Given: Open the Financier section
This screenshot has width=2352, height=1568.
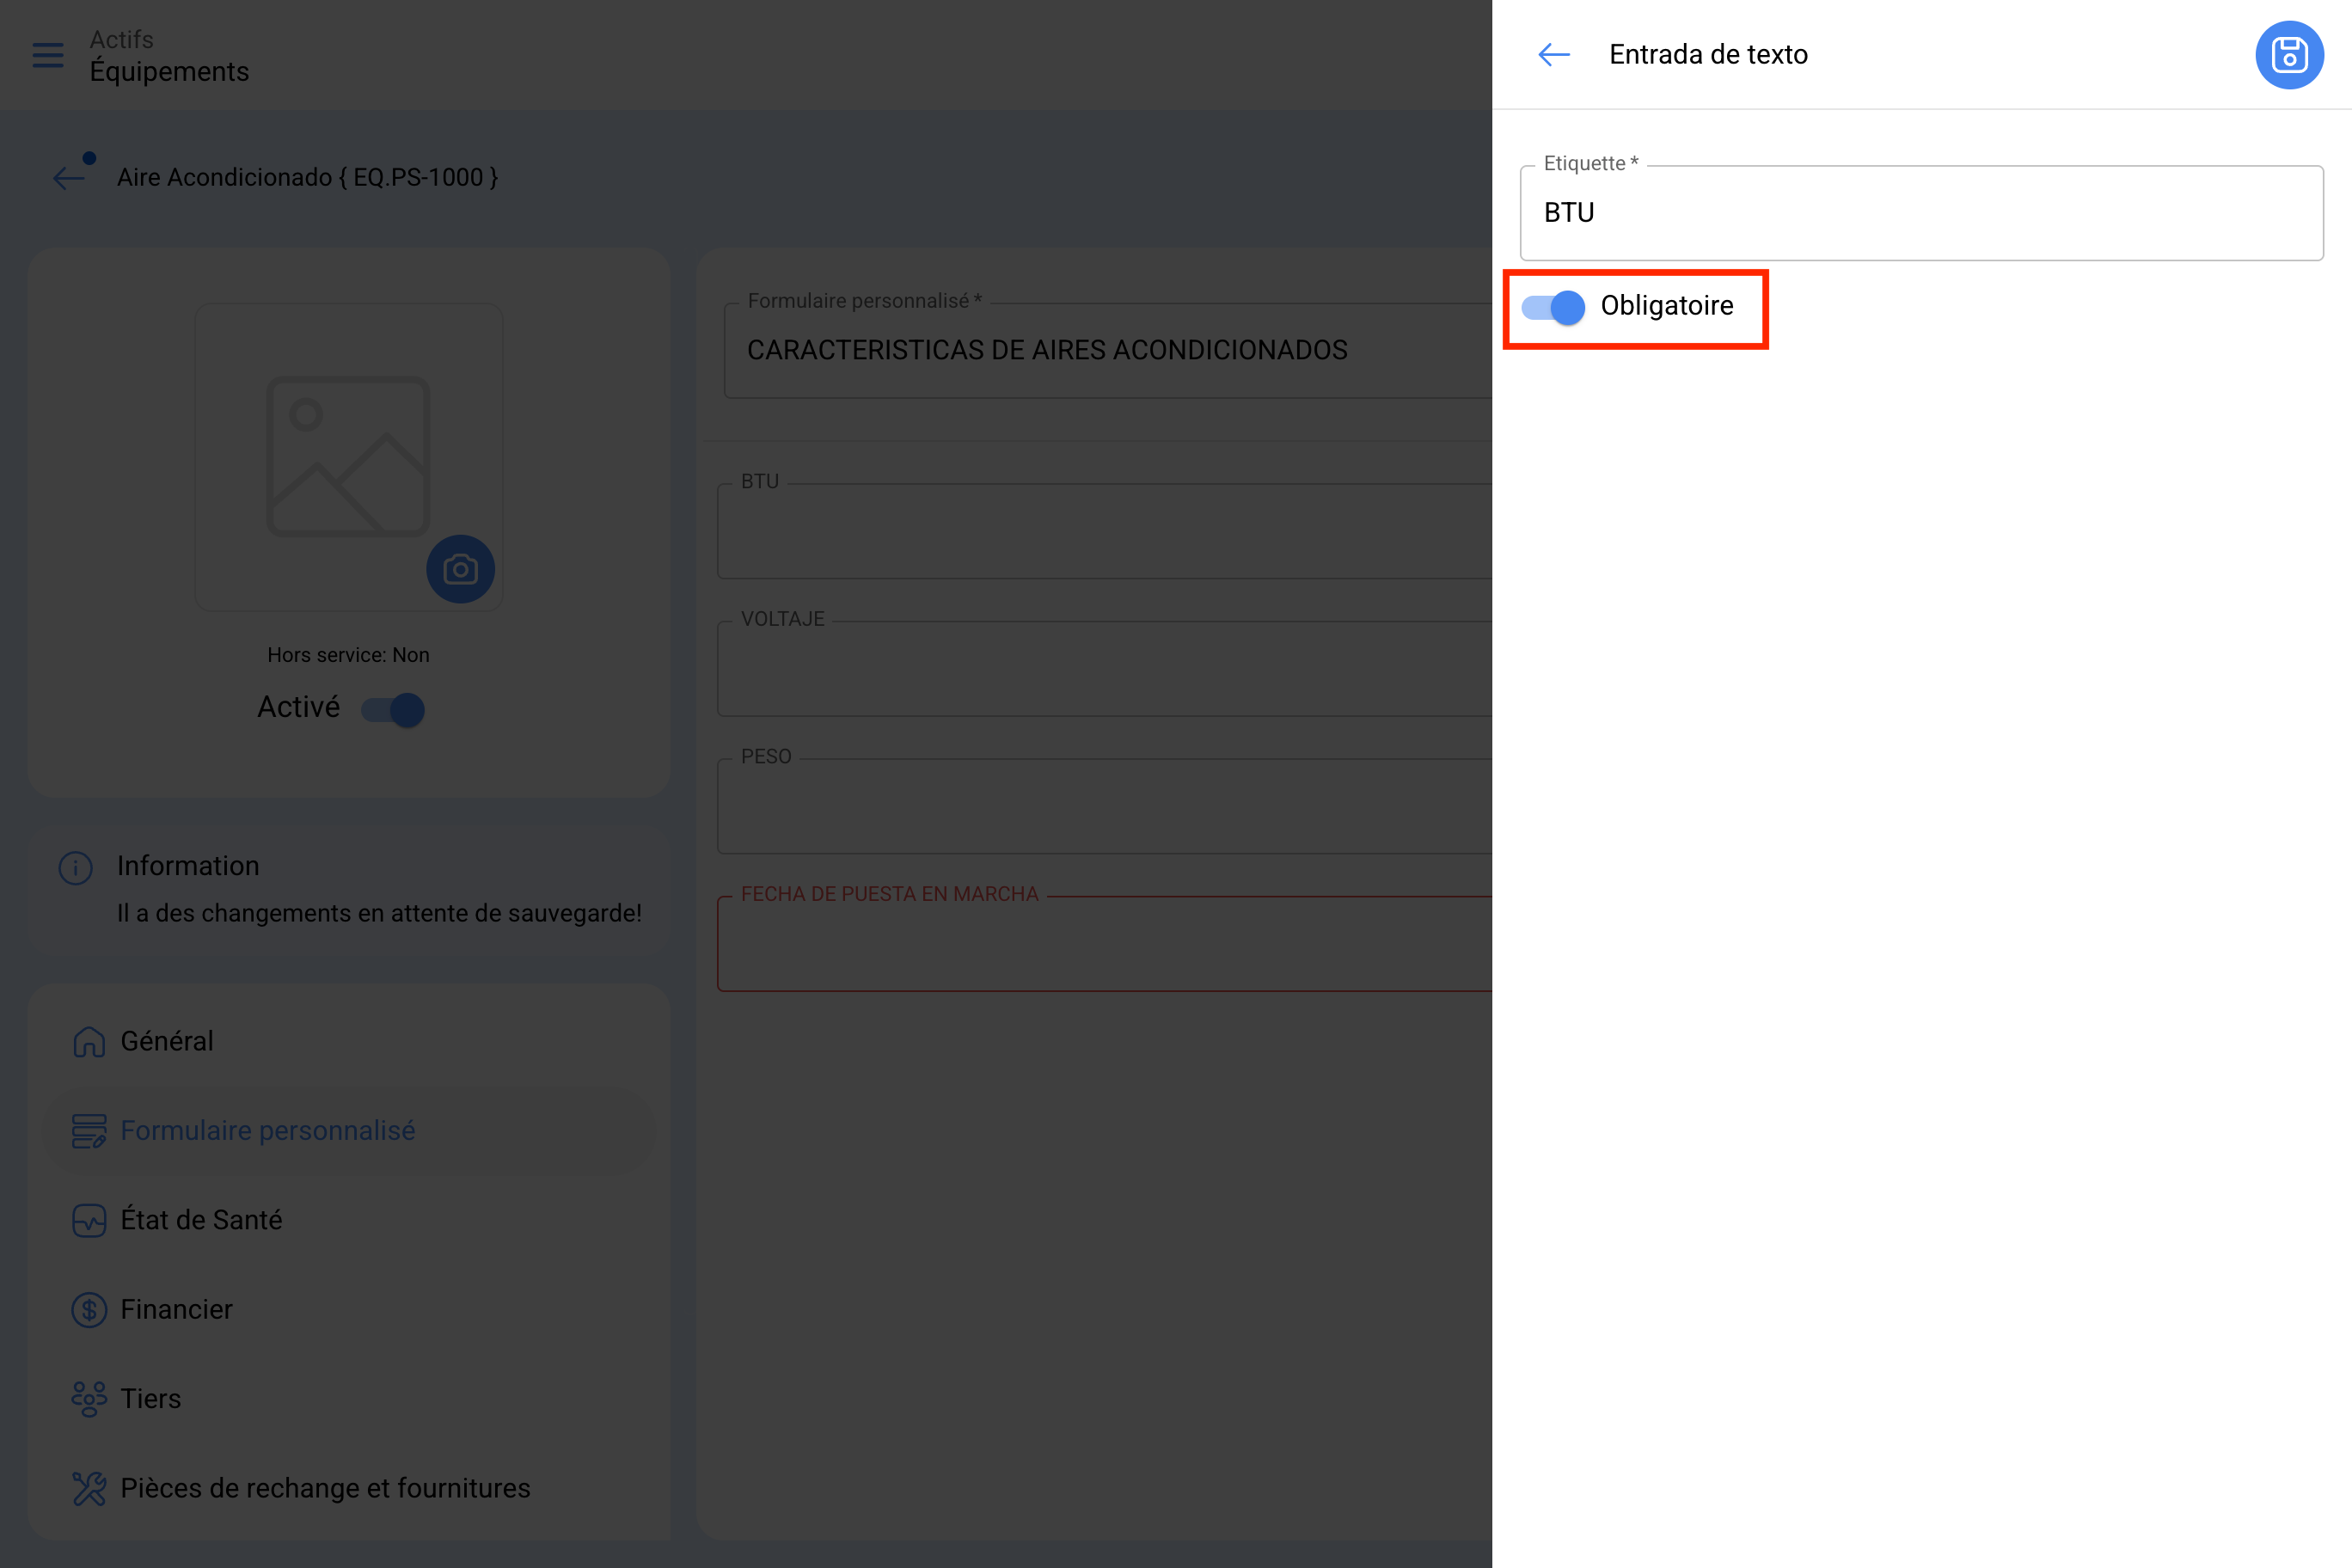Looking at the screenshot, I should point(350,1310).
